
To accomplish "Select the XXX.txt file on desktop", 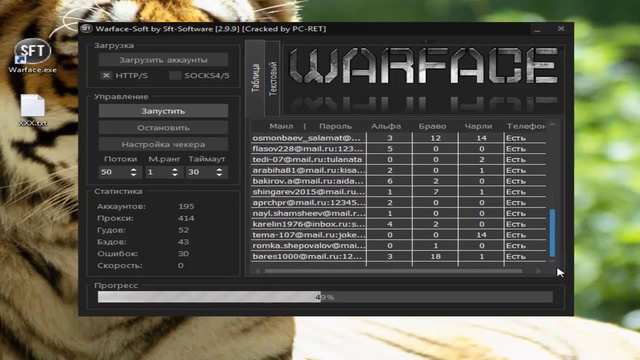I will (x=33, y=110).
